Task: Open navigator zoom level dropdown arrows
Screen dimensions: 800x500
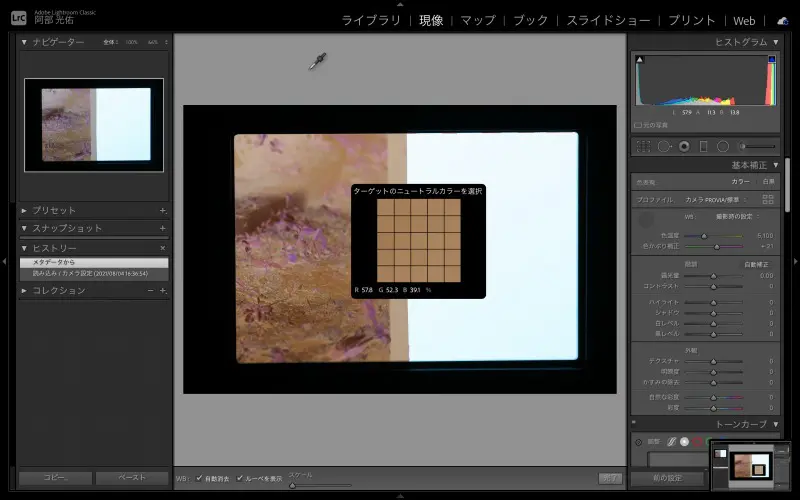Action: 166,42
